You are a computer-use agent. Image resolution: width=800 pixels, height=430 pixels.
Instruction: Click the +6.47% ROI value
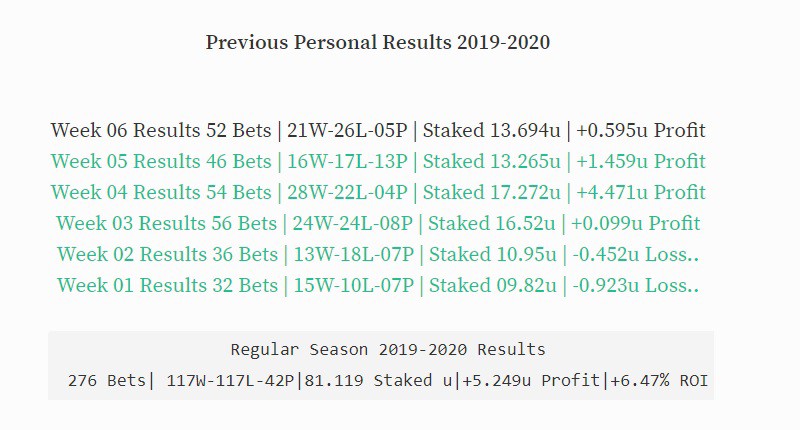coord(659,381)
